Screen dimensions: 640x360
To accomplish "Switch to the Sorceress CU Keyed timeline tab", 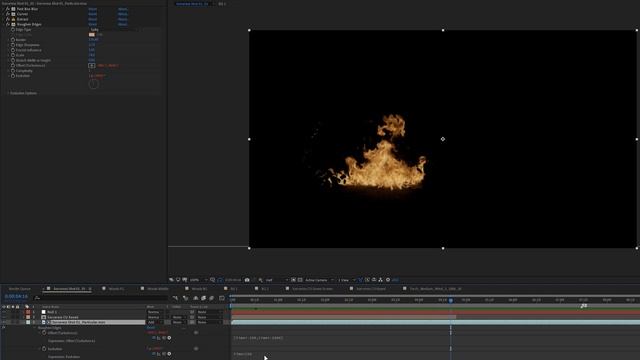I will [x=371, y=289].
